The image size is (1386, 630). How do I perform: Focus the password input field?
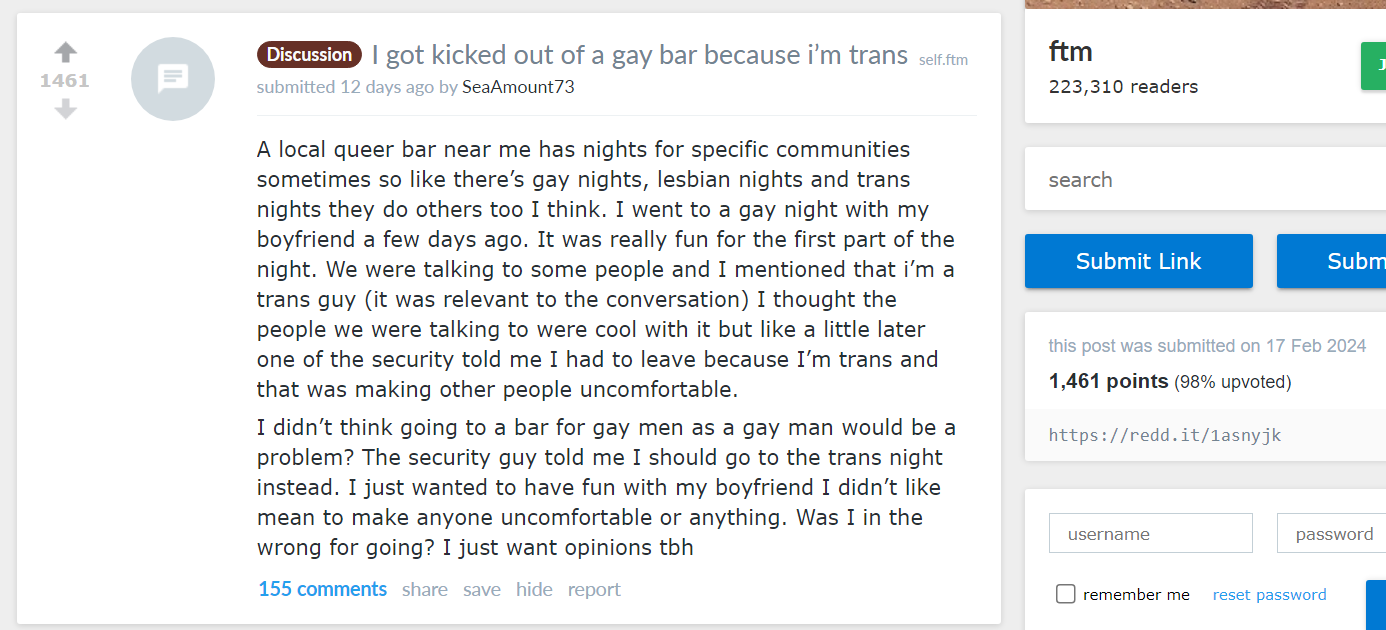(1331, 534)
